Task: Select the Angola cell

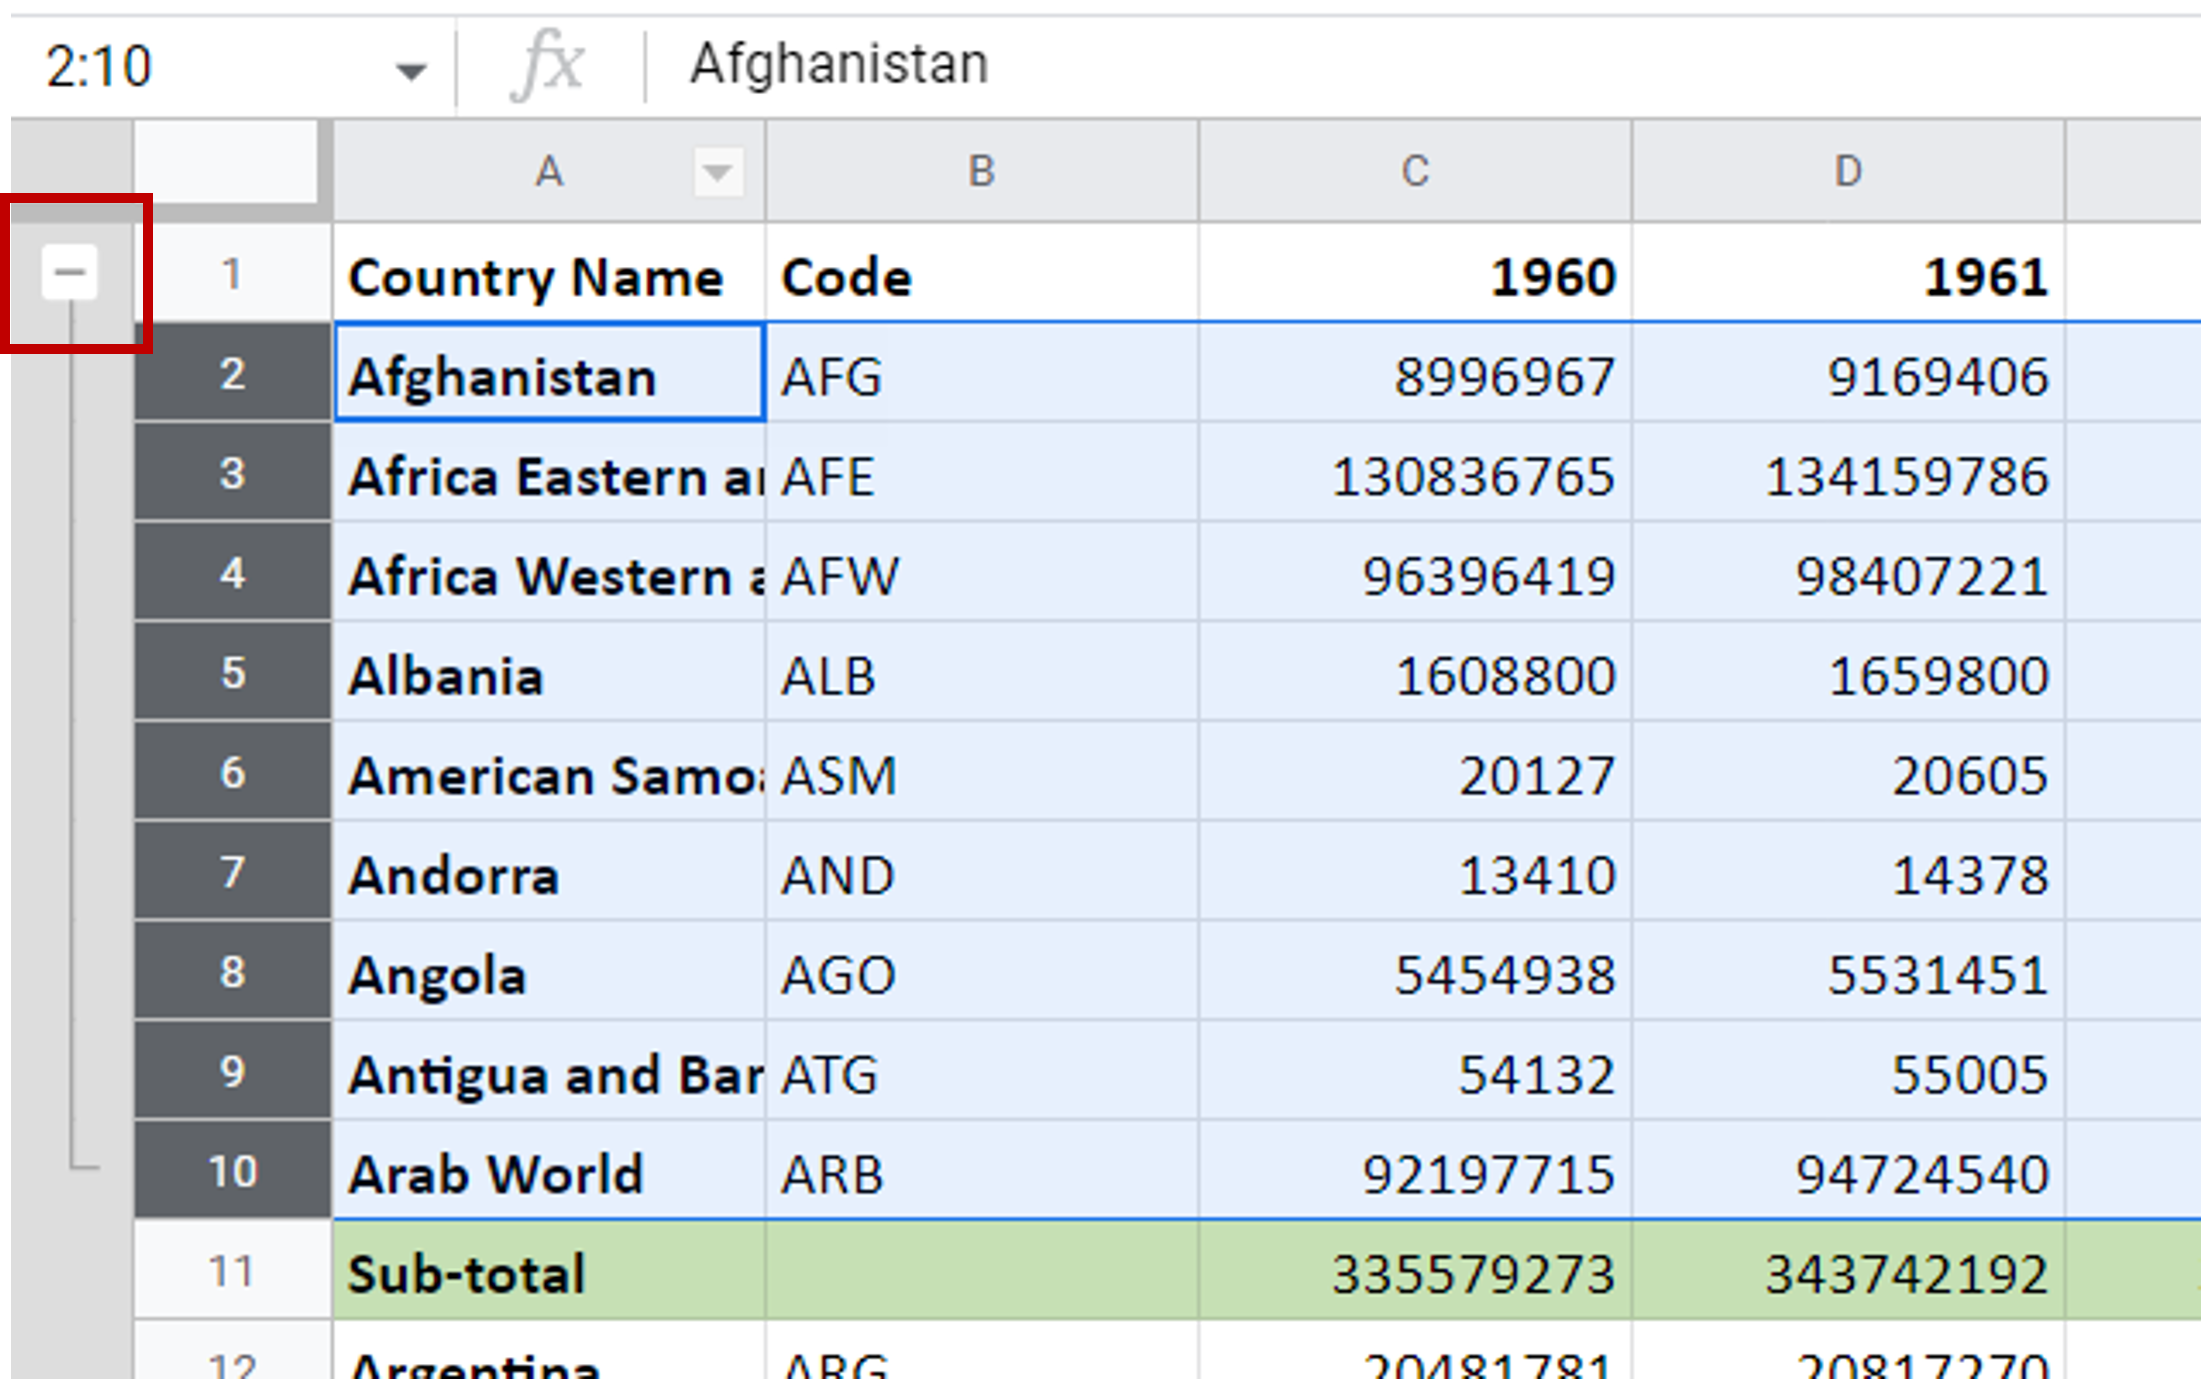Action: point(549,971)
